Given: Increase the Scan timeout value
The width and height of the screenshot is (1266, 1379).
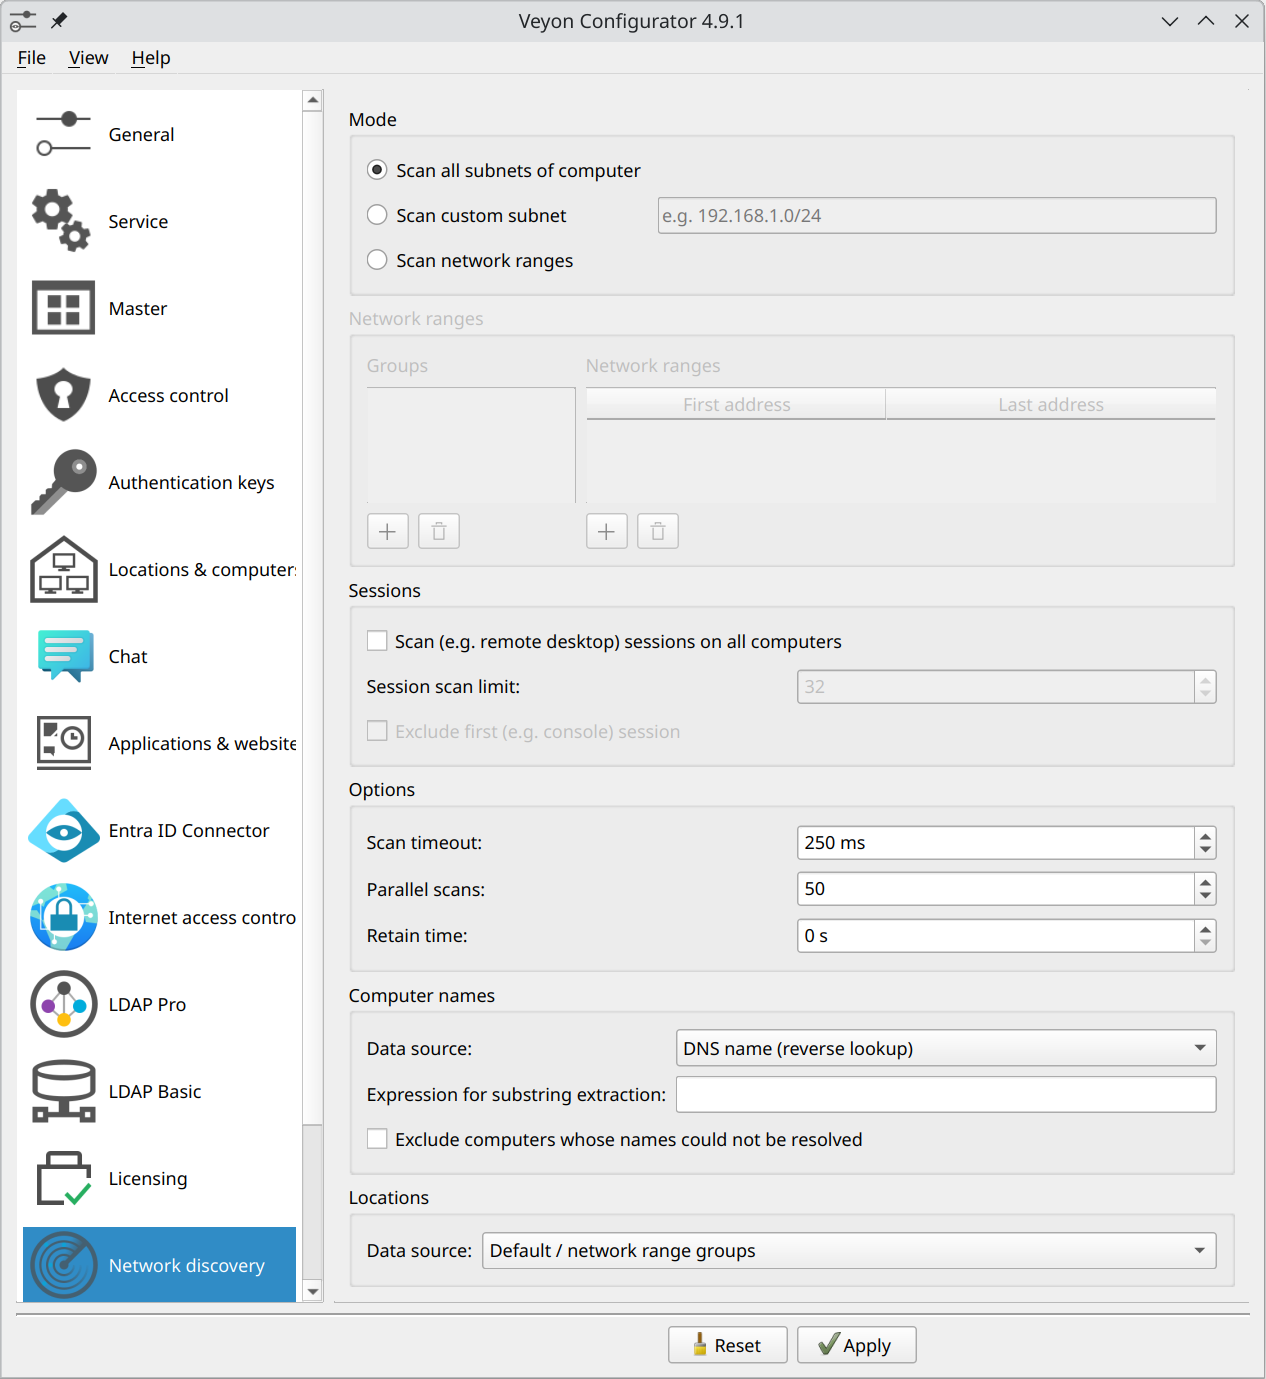Looking at the screenshot, I should 1205,836.
